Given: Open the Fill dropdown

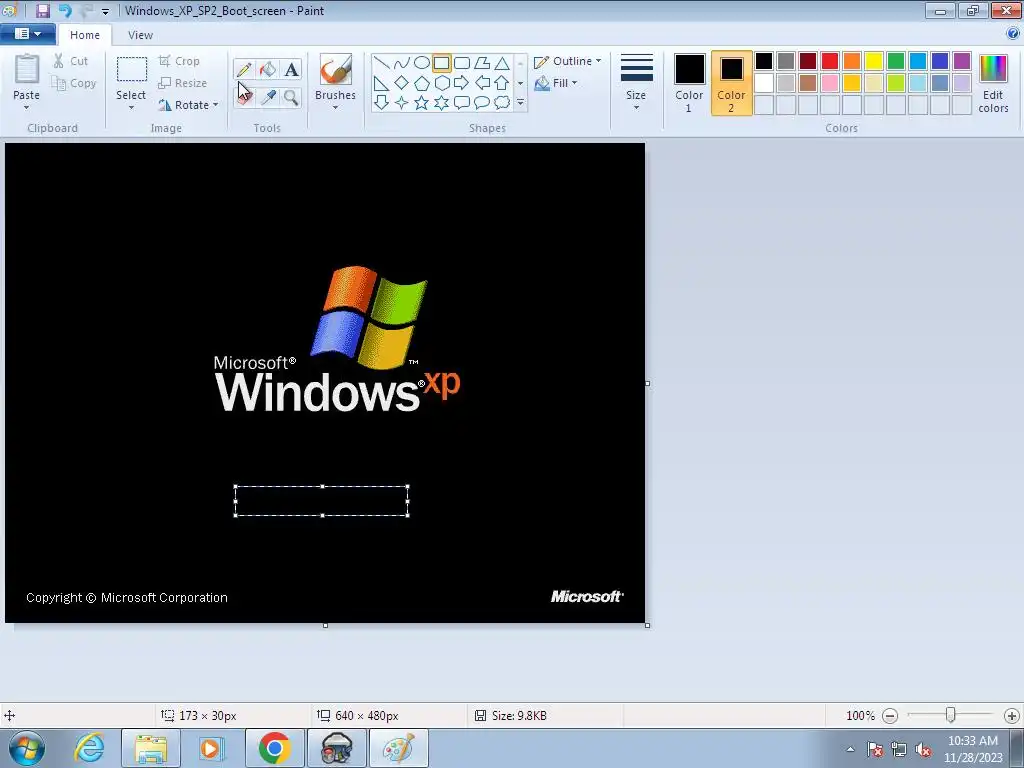Looking at the screenshot, I should (x=556, y=83).
